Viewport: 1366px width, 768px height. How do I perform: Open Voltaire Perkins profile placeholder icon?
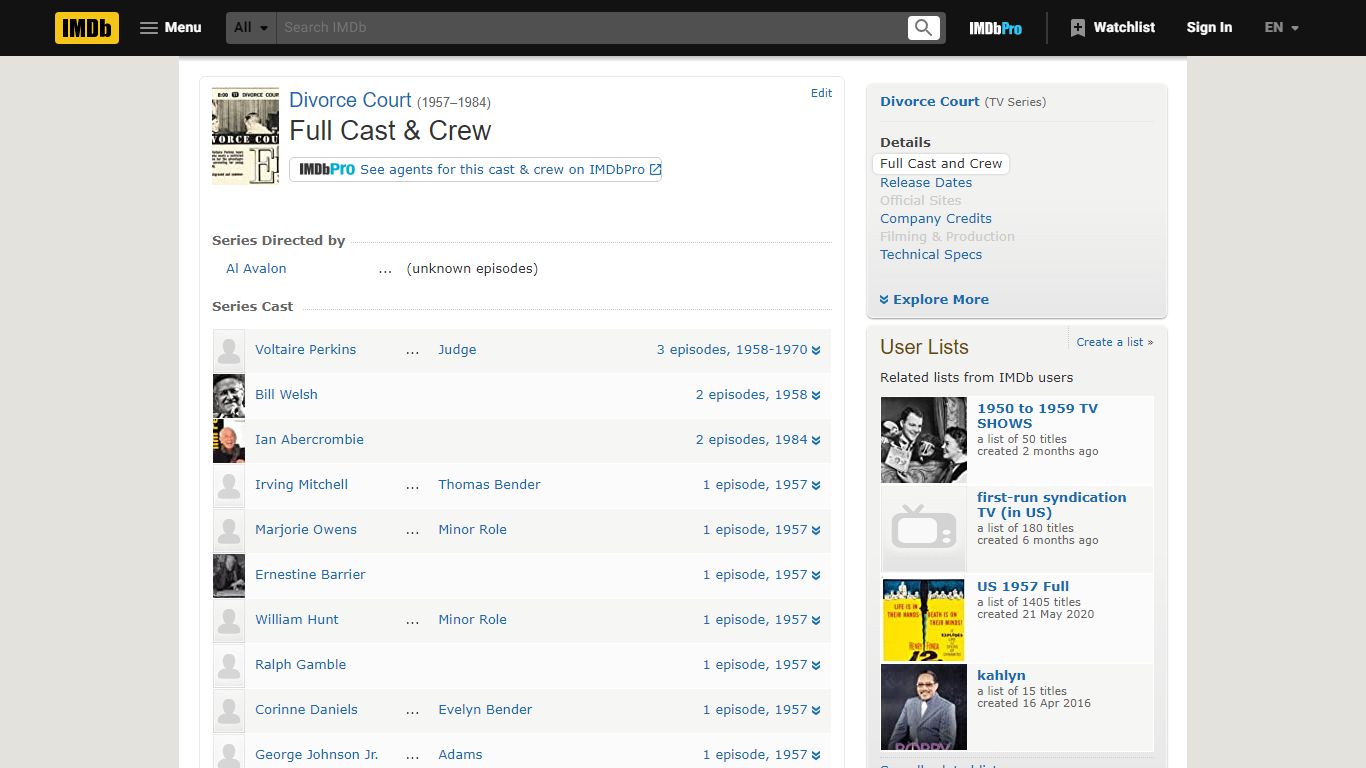click(x=229, y=350)
